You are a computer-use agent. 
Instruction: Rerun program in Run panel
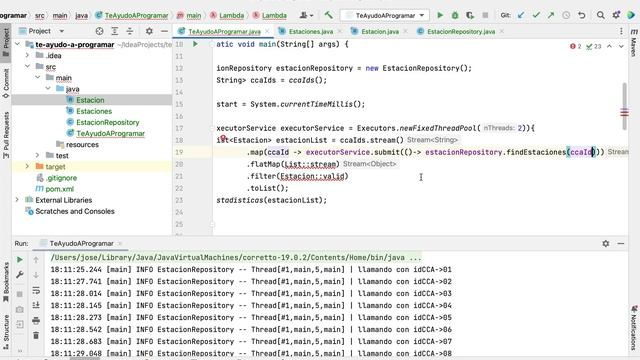pos(20,260)
